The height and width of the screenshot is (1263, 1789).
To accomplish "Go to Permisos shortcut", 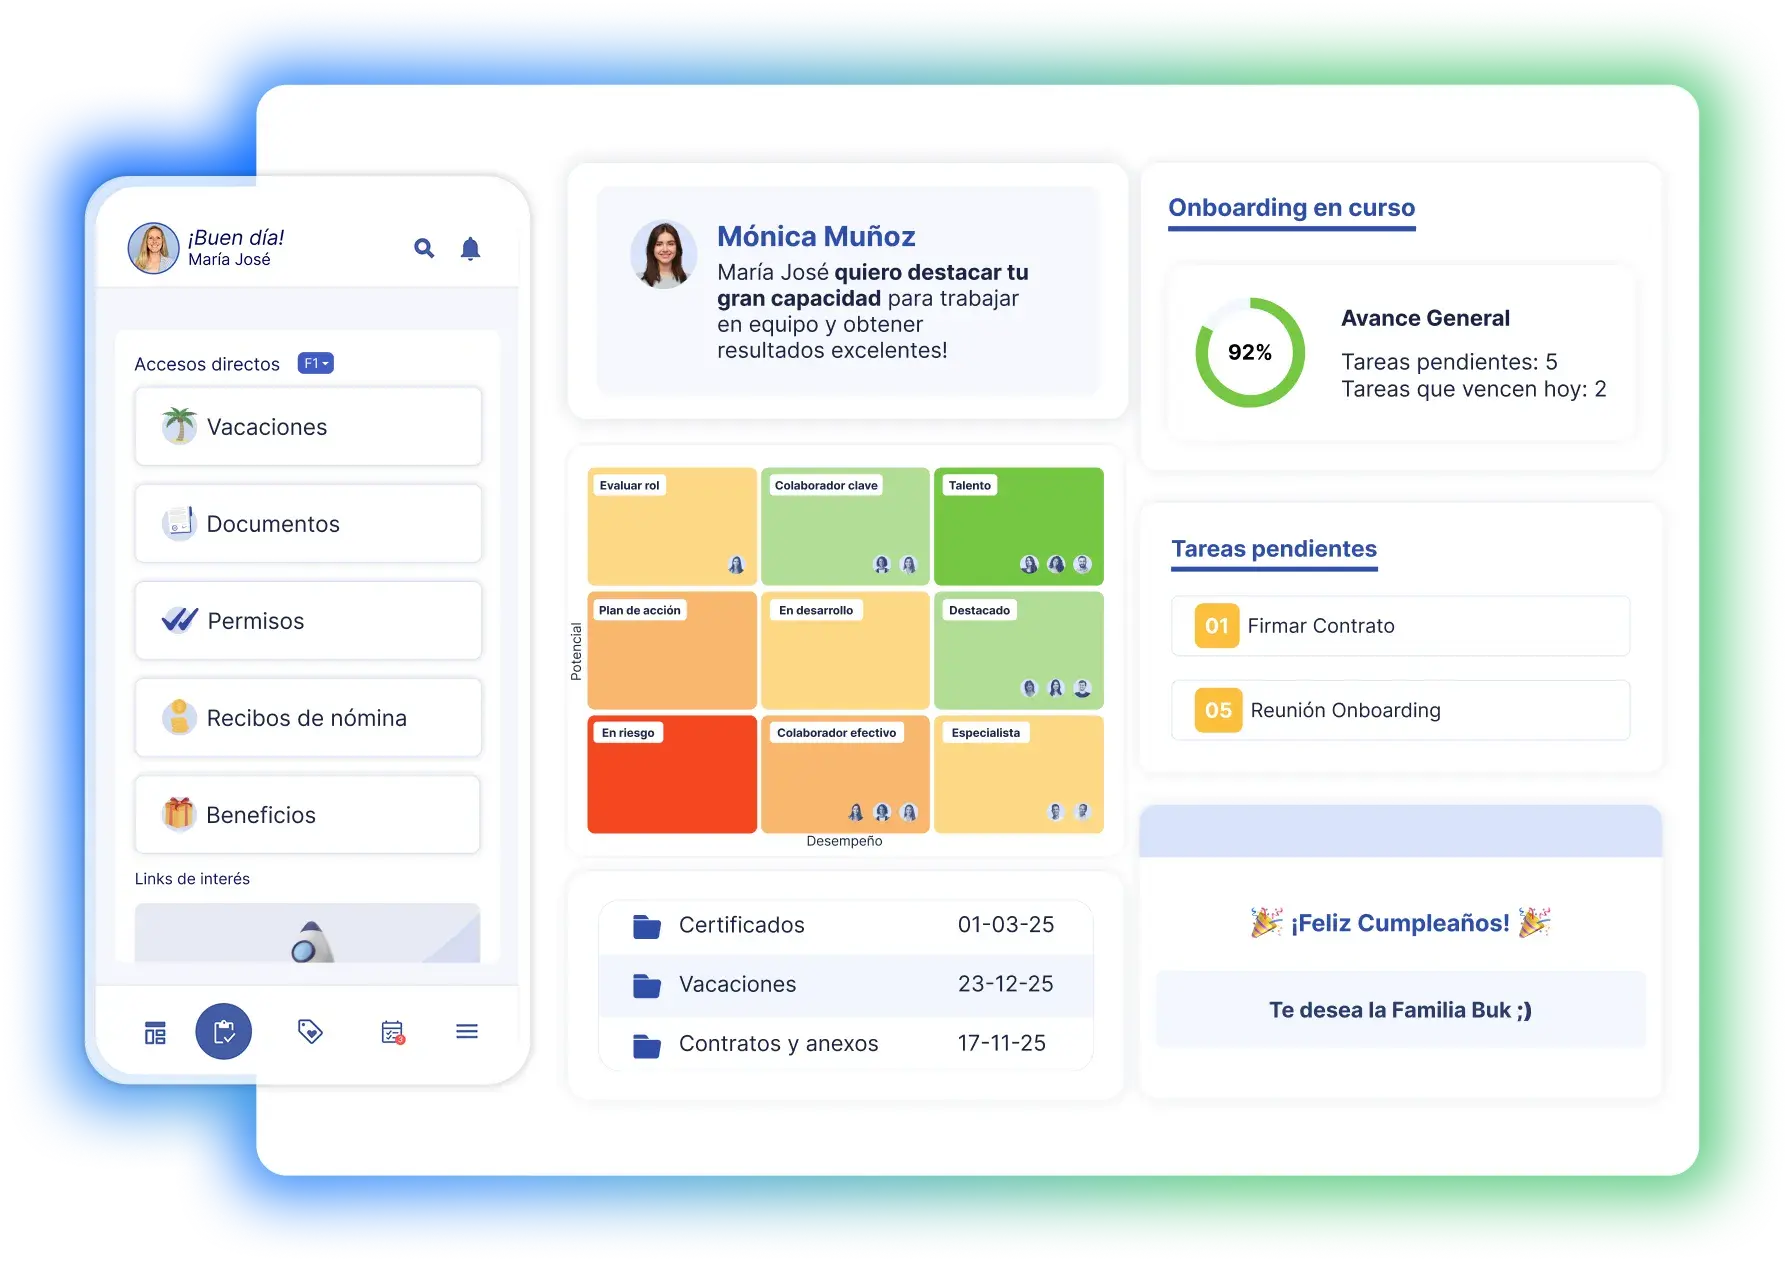I will (308, 621).
